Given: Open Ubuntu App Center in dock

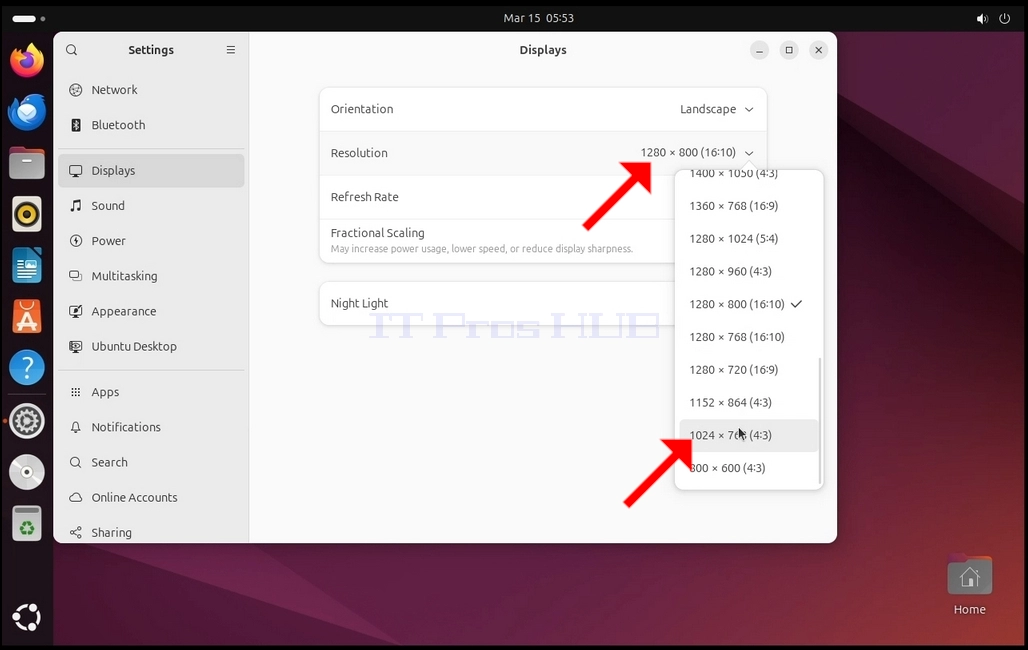Looking at the screenshot, I should (x=27, y=316).
